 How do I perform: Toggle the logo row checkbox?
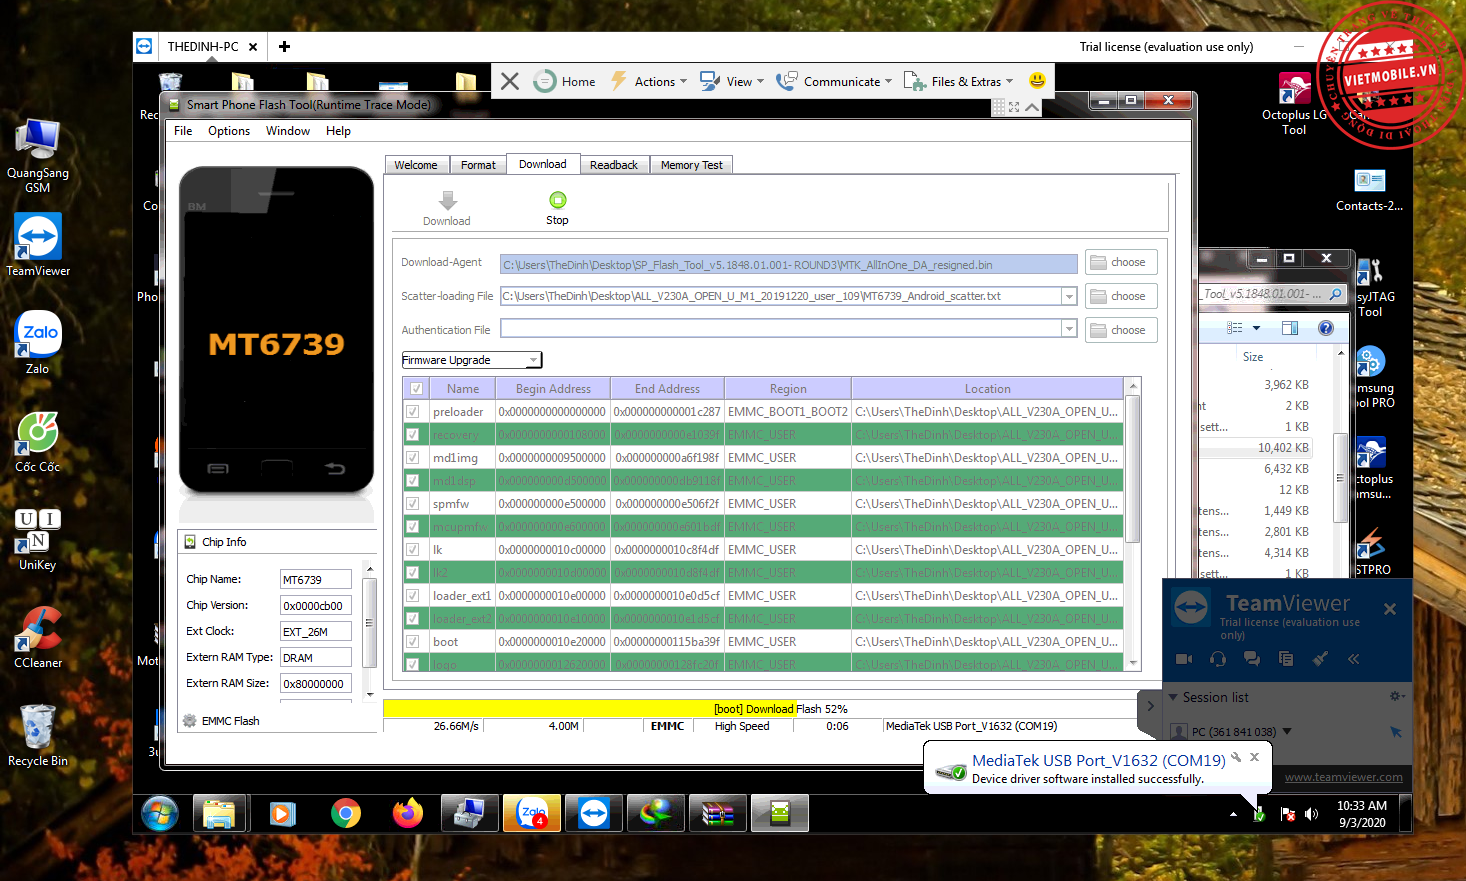[x=412, y=664]
